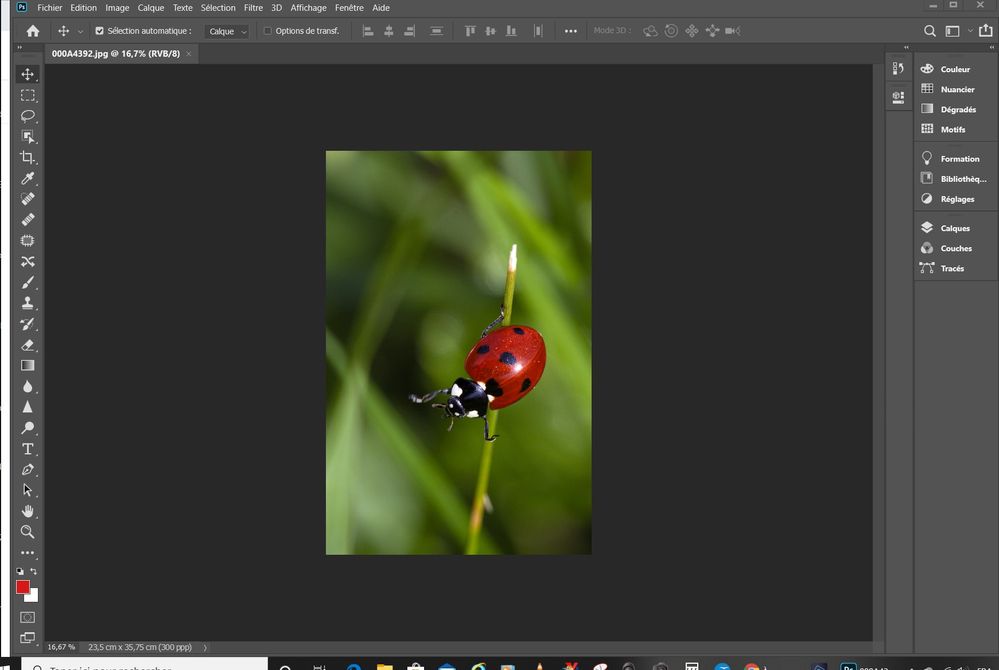999x670 pixels.
Task: Open the Calque selection dropdown
Action: 226,31
